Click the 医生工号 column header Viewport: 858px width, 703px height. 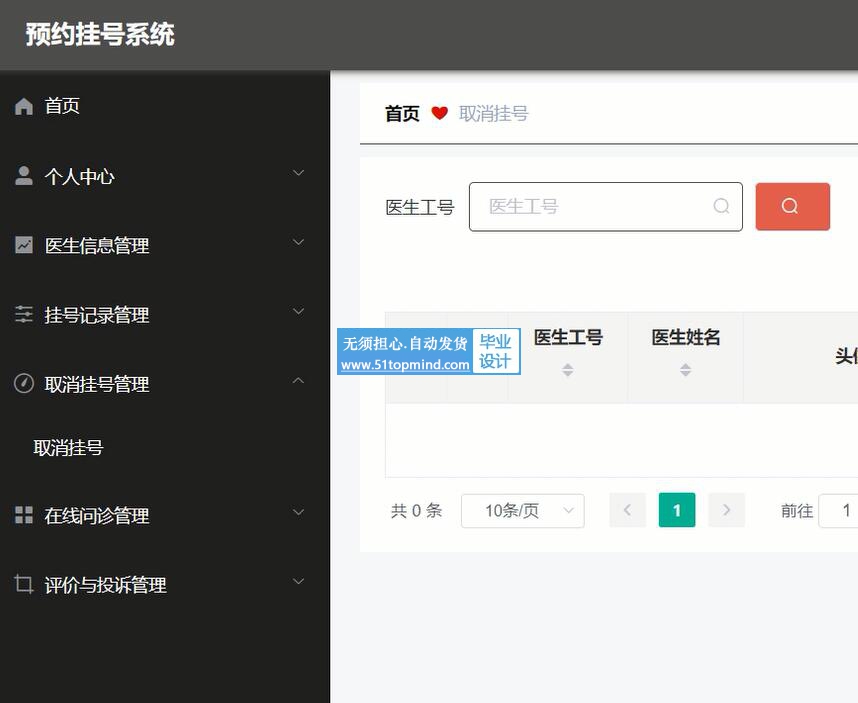568,337
